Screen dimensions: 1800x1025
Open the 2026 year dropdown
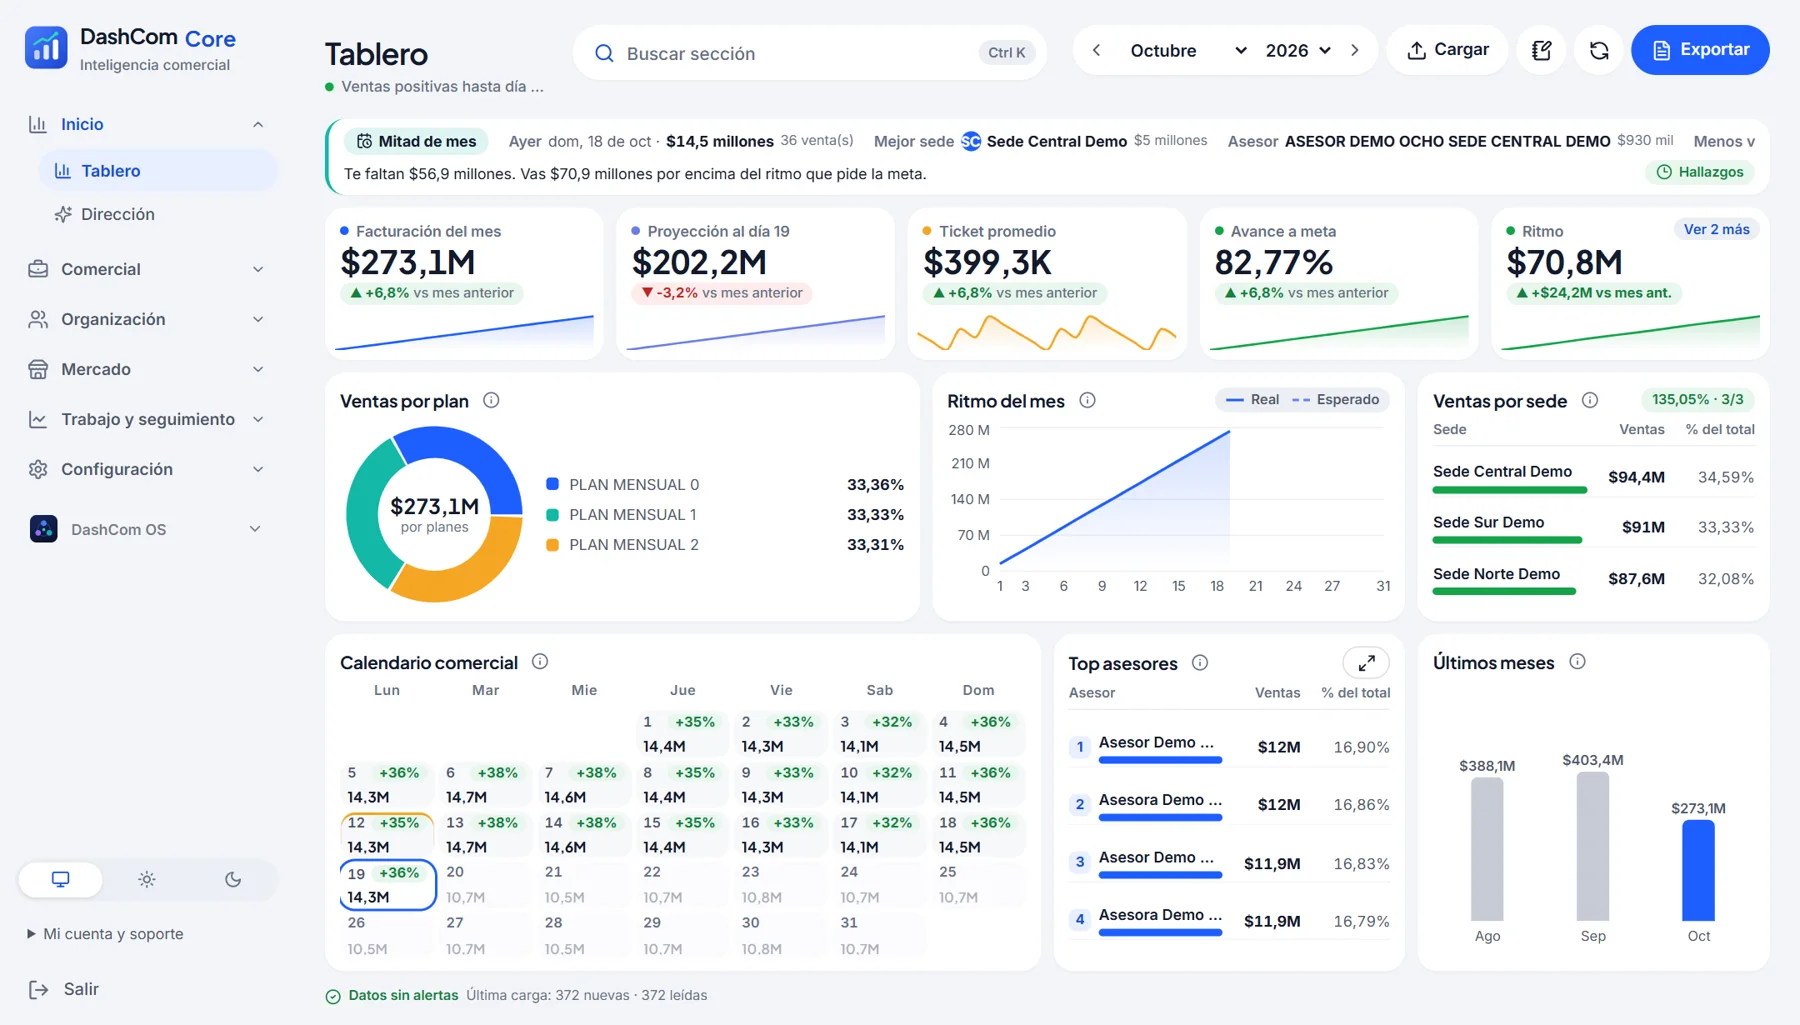1298,50
